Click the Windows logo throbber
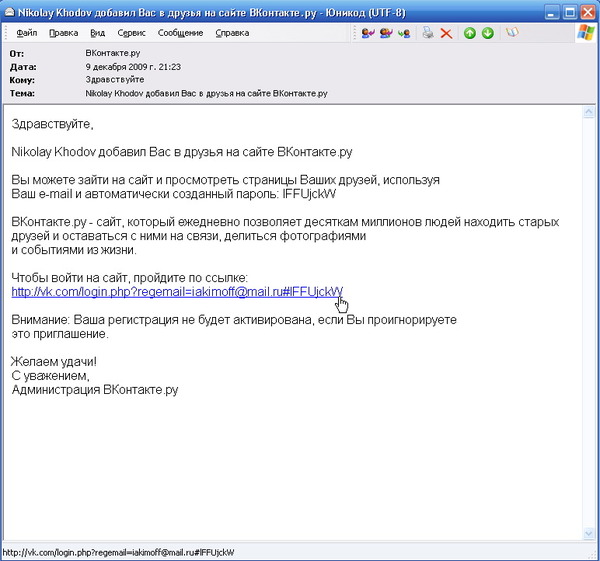Screen dimensions: 600x561 [586, 33]
